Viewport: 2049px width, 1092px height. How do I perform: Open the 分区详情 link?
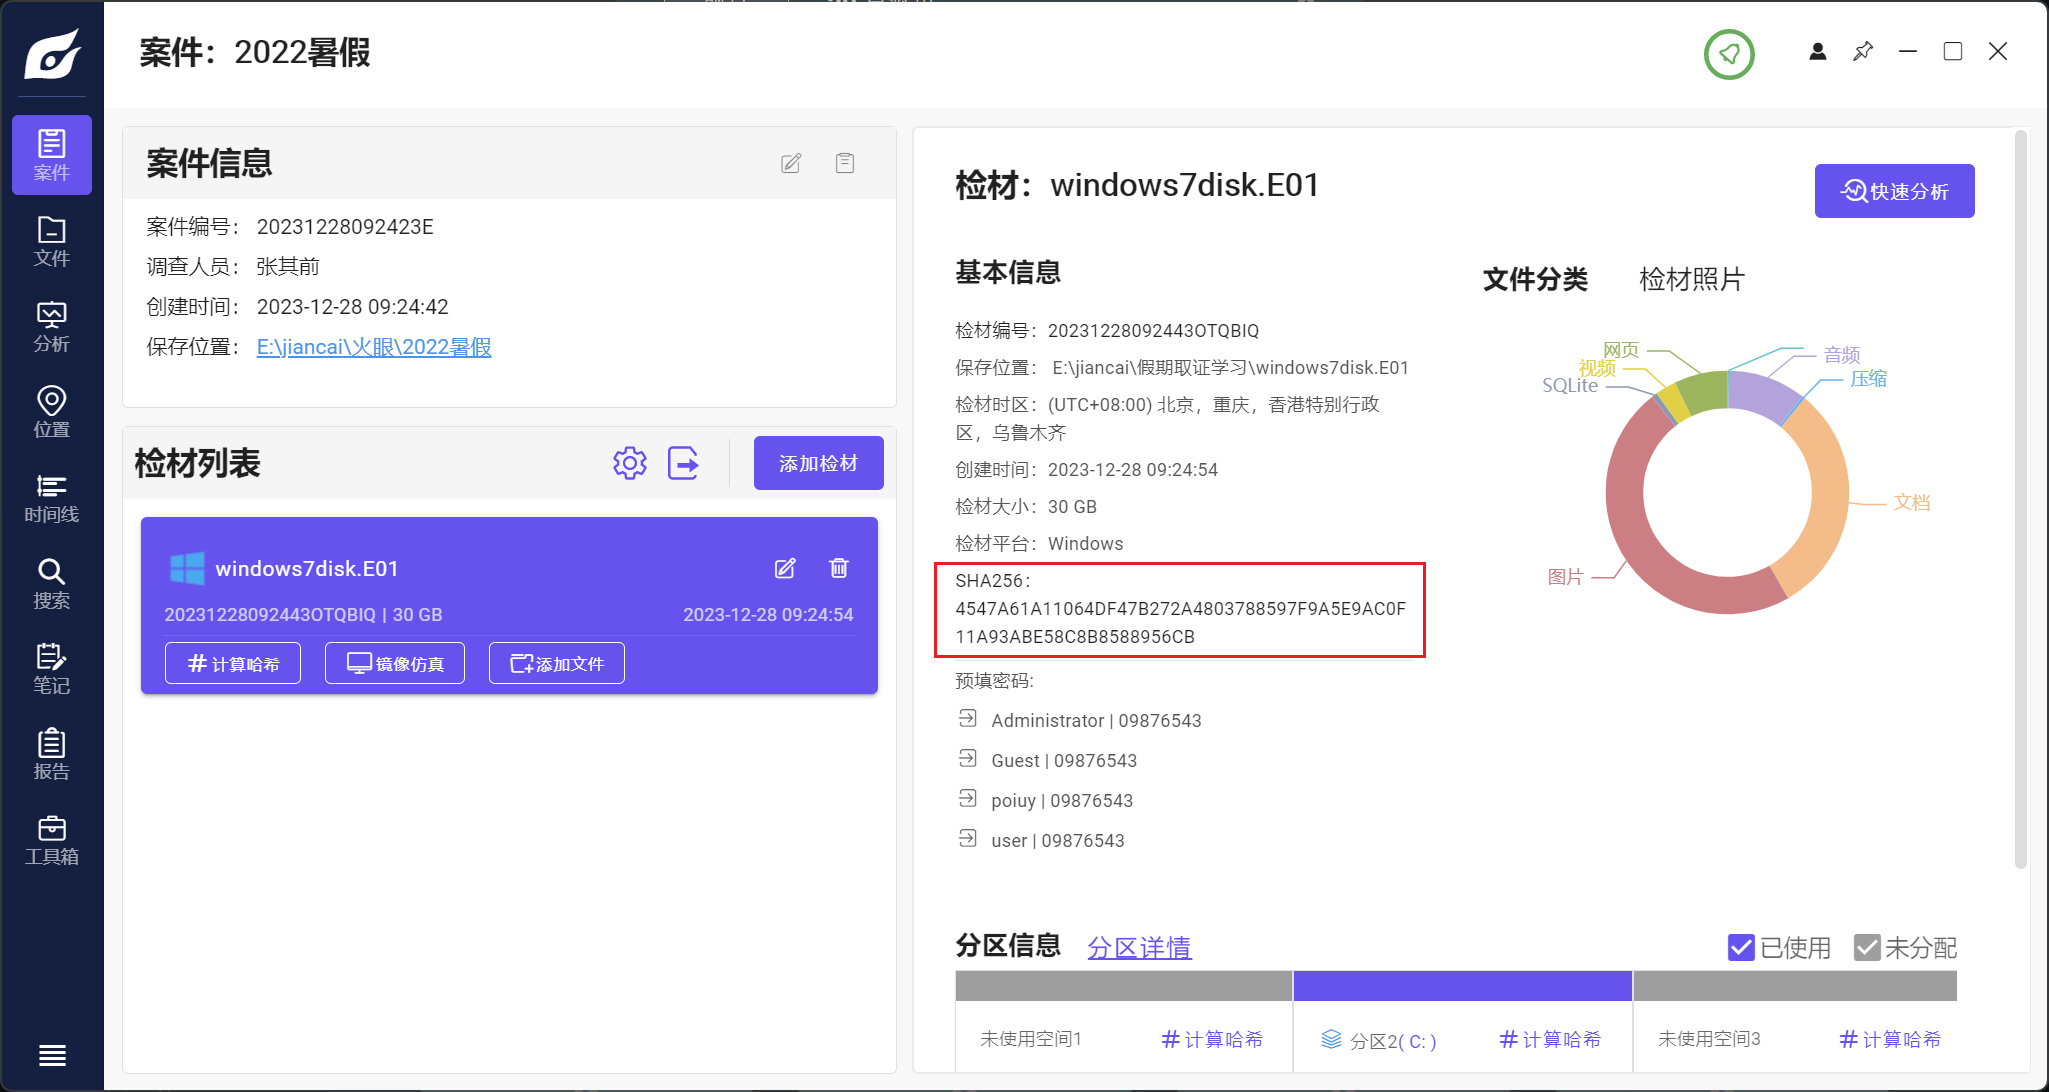click(x=1139, y=947)
